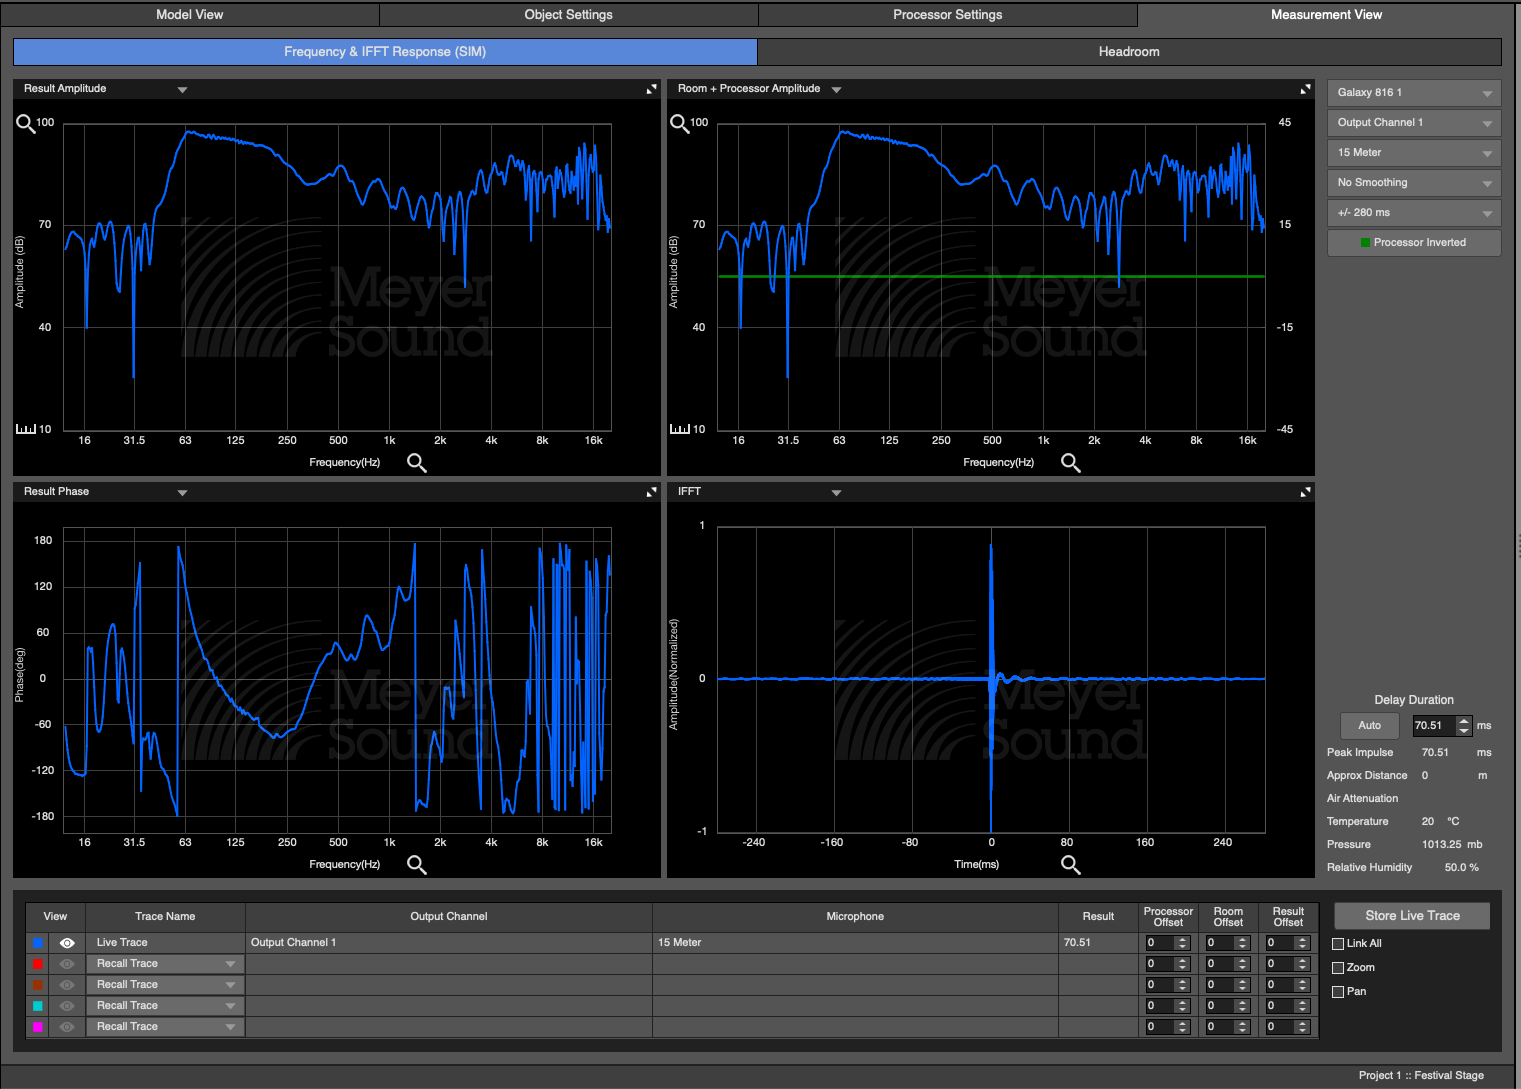This screenshot has width=1521, height=1089.
Task: Enable the Zoom checkbox
Action: (x=1338, y=968)
